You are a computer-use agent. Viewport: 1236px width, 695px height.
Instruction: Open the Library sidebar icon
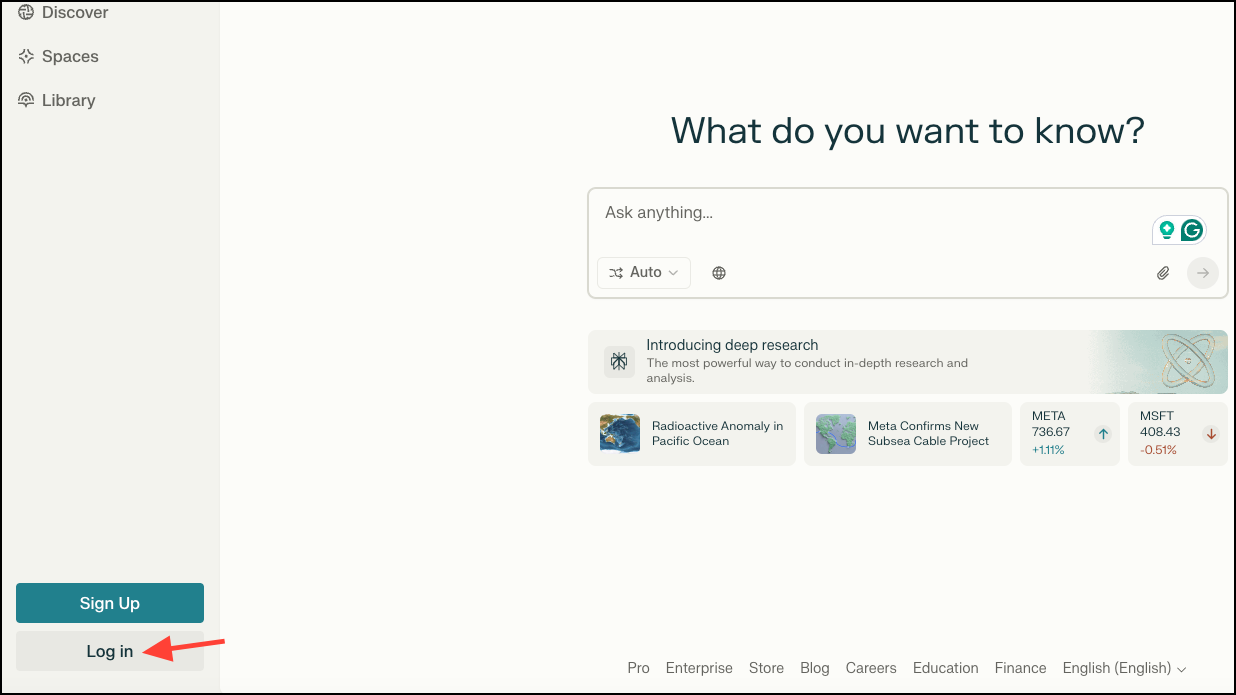click(x=26, y=100)
